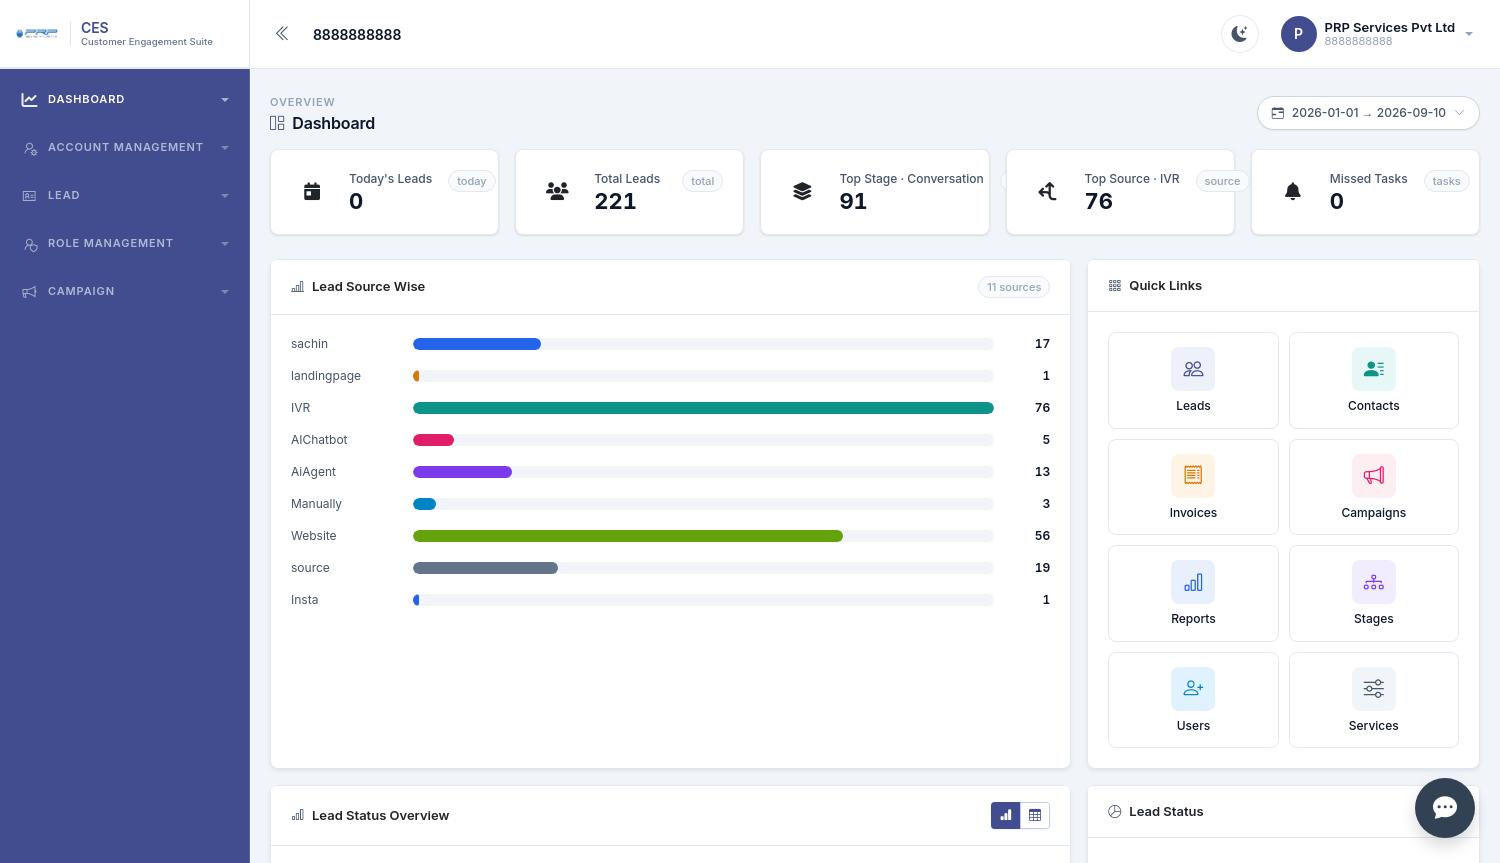Open the chat support bubble

coord(1445,808)
